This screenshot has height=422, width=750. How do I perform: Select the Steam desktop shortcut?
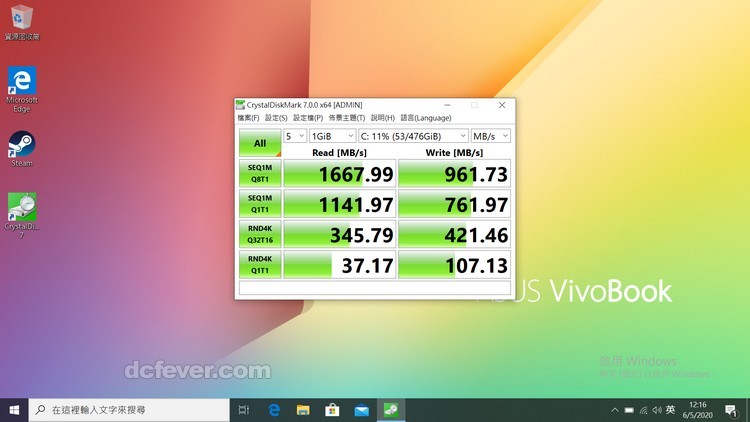22,149
